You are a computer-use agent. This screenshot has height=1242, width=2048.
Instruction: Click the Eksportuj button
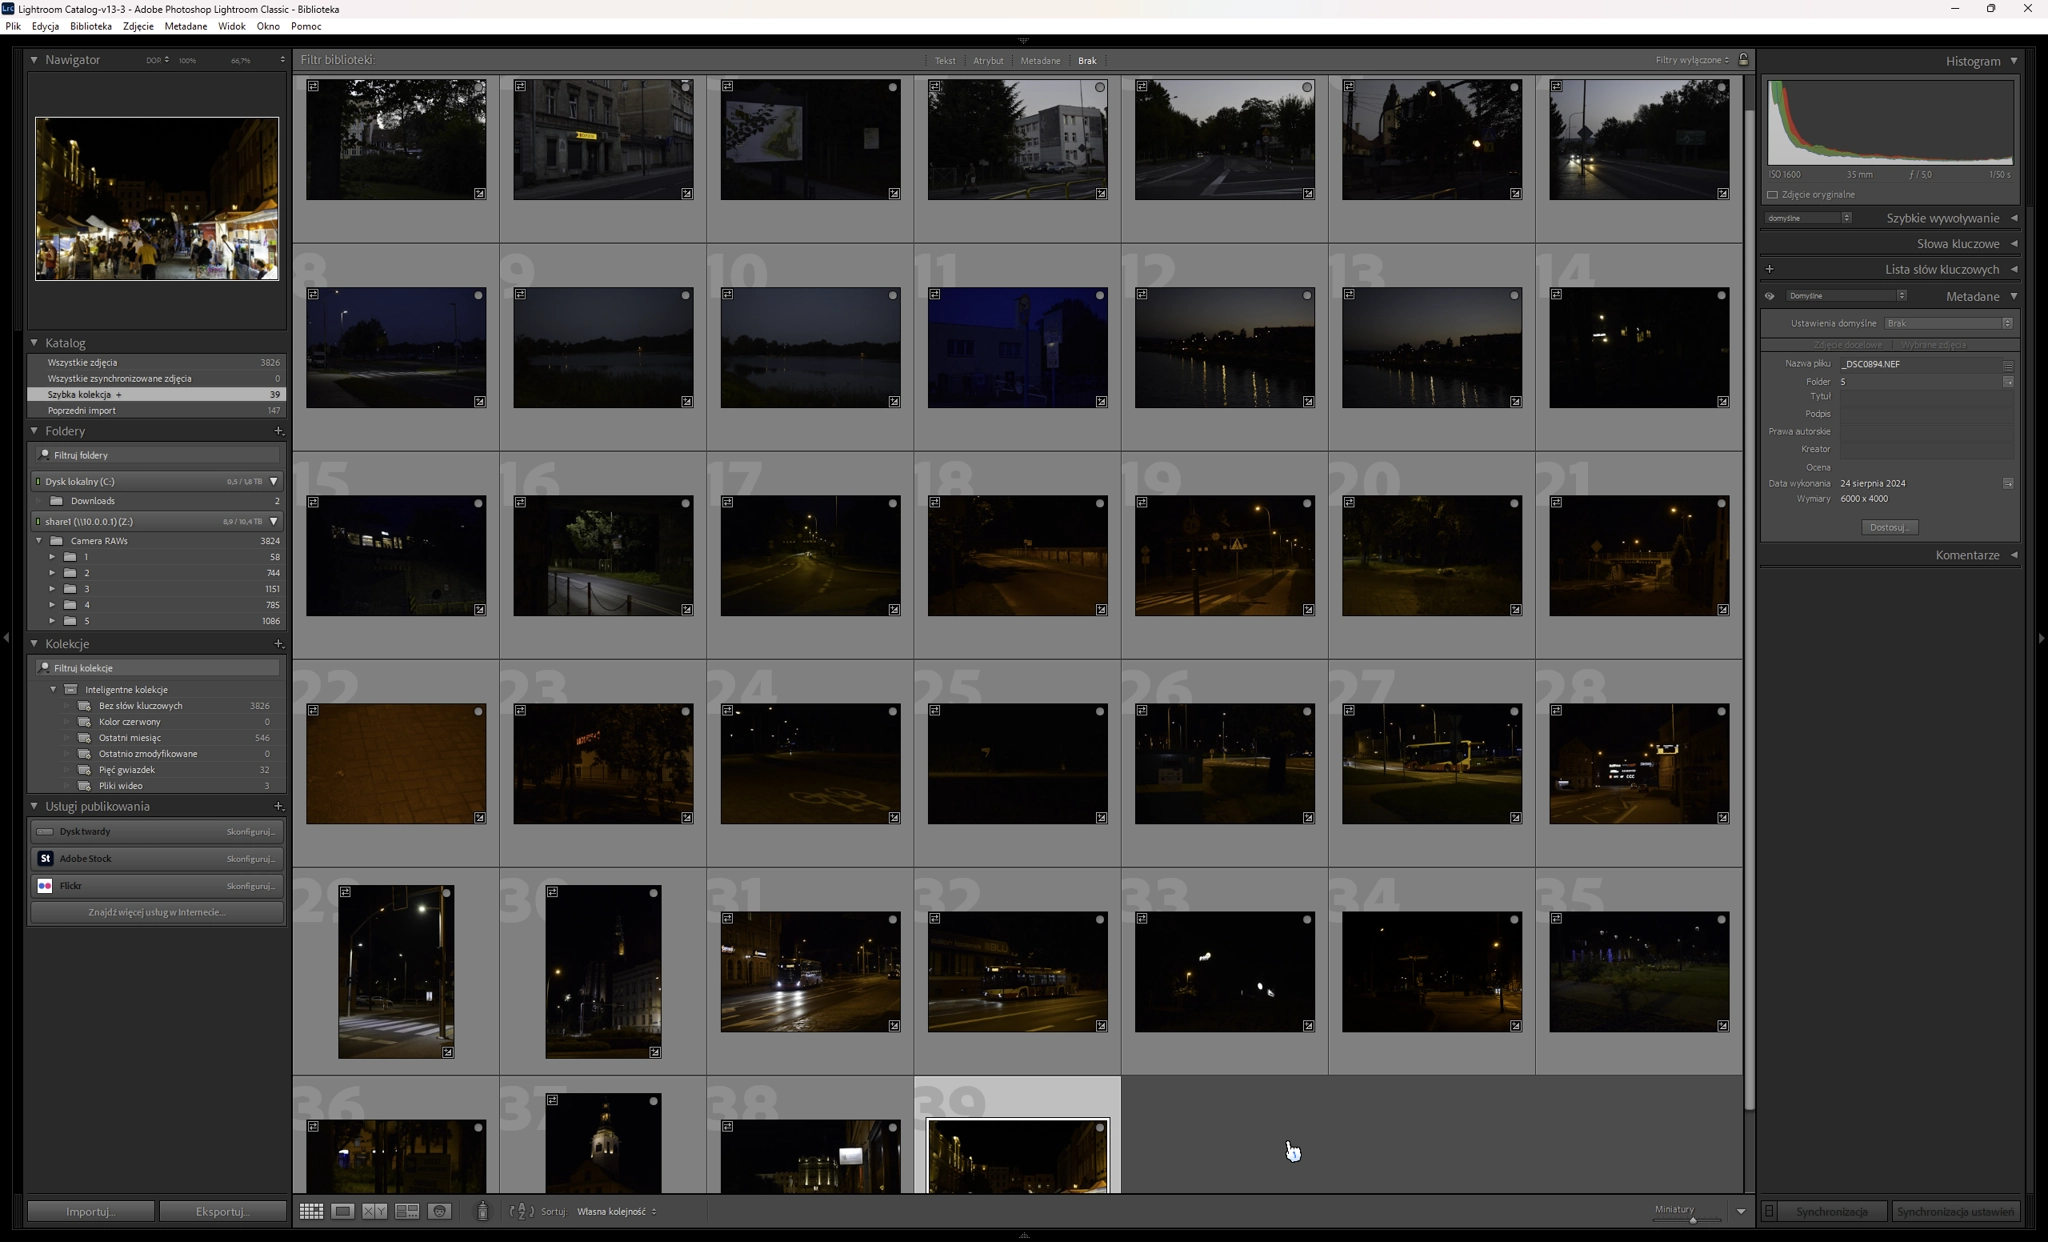coord(222,1211)
